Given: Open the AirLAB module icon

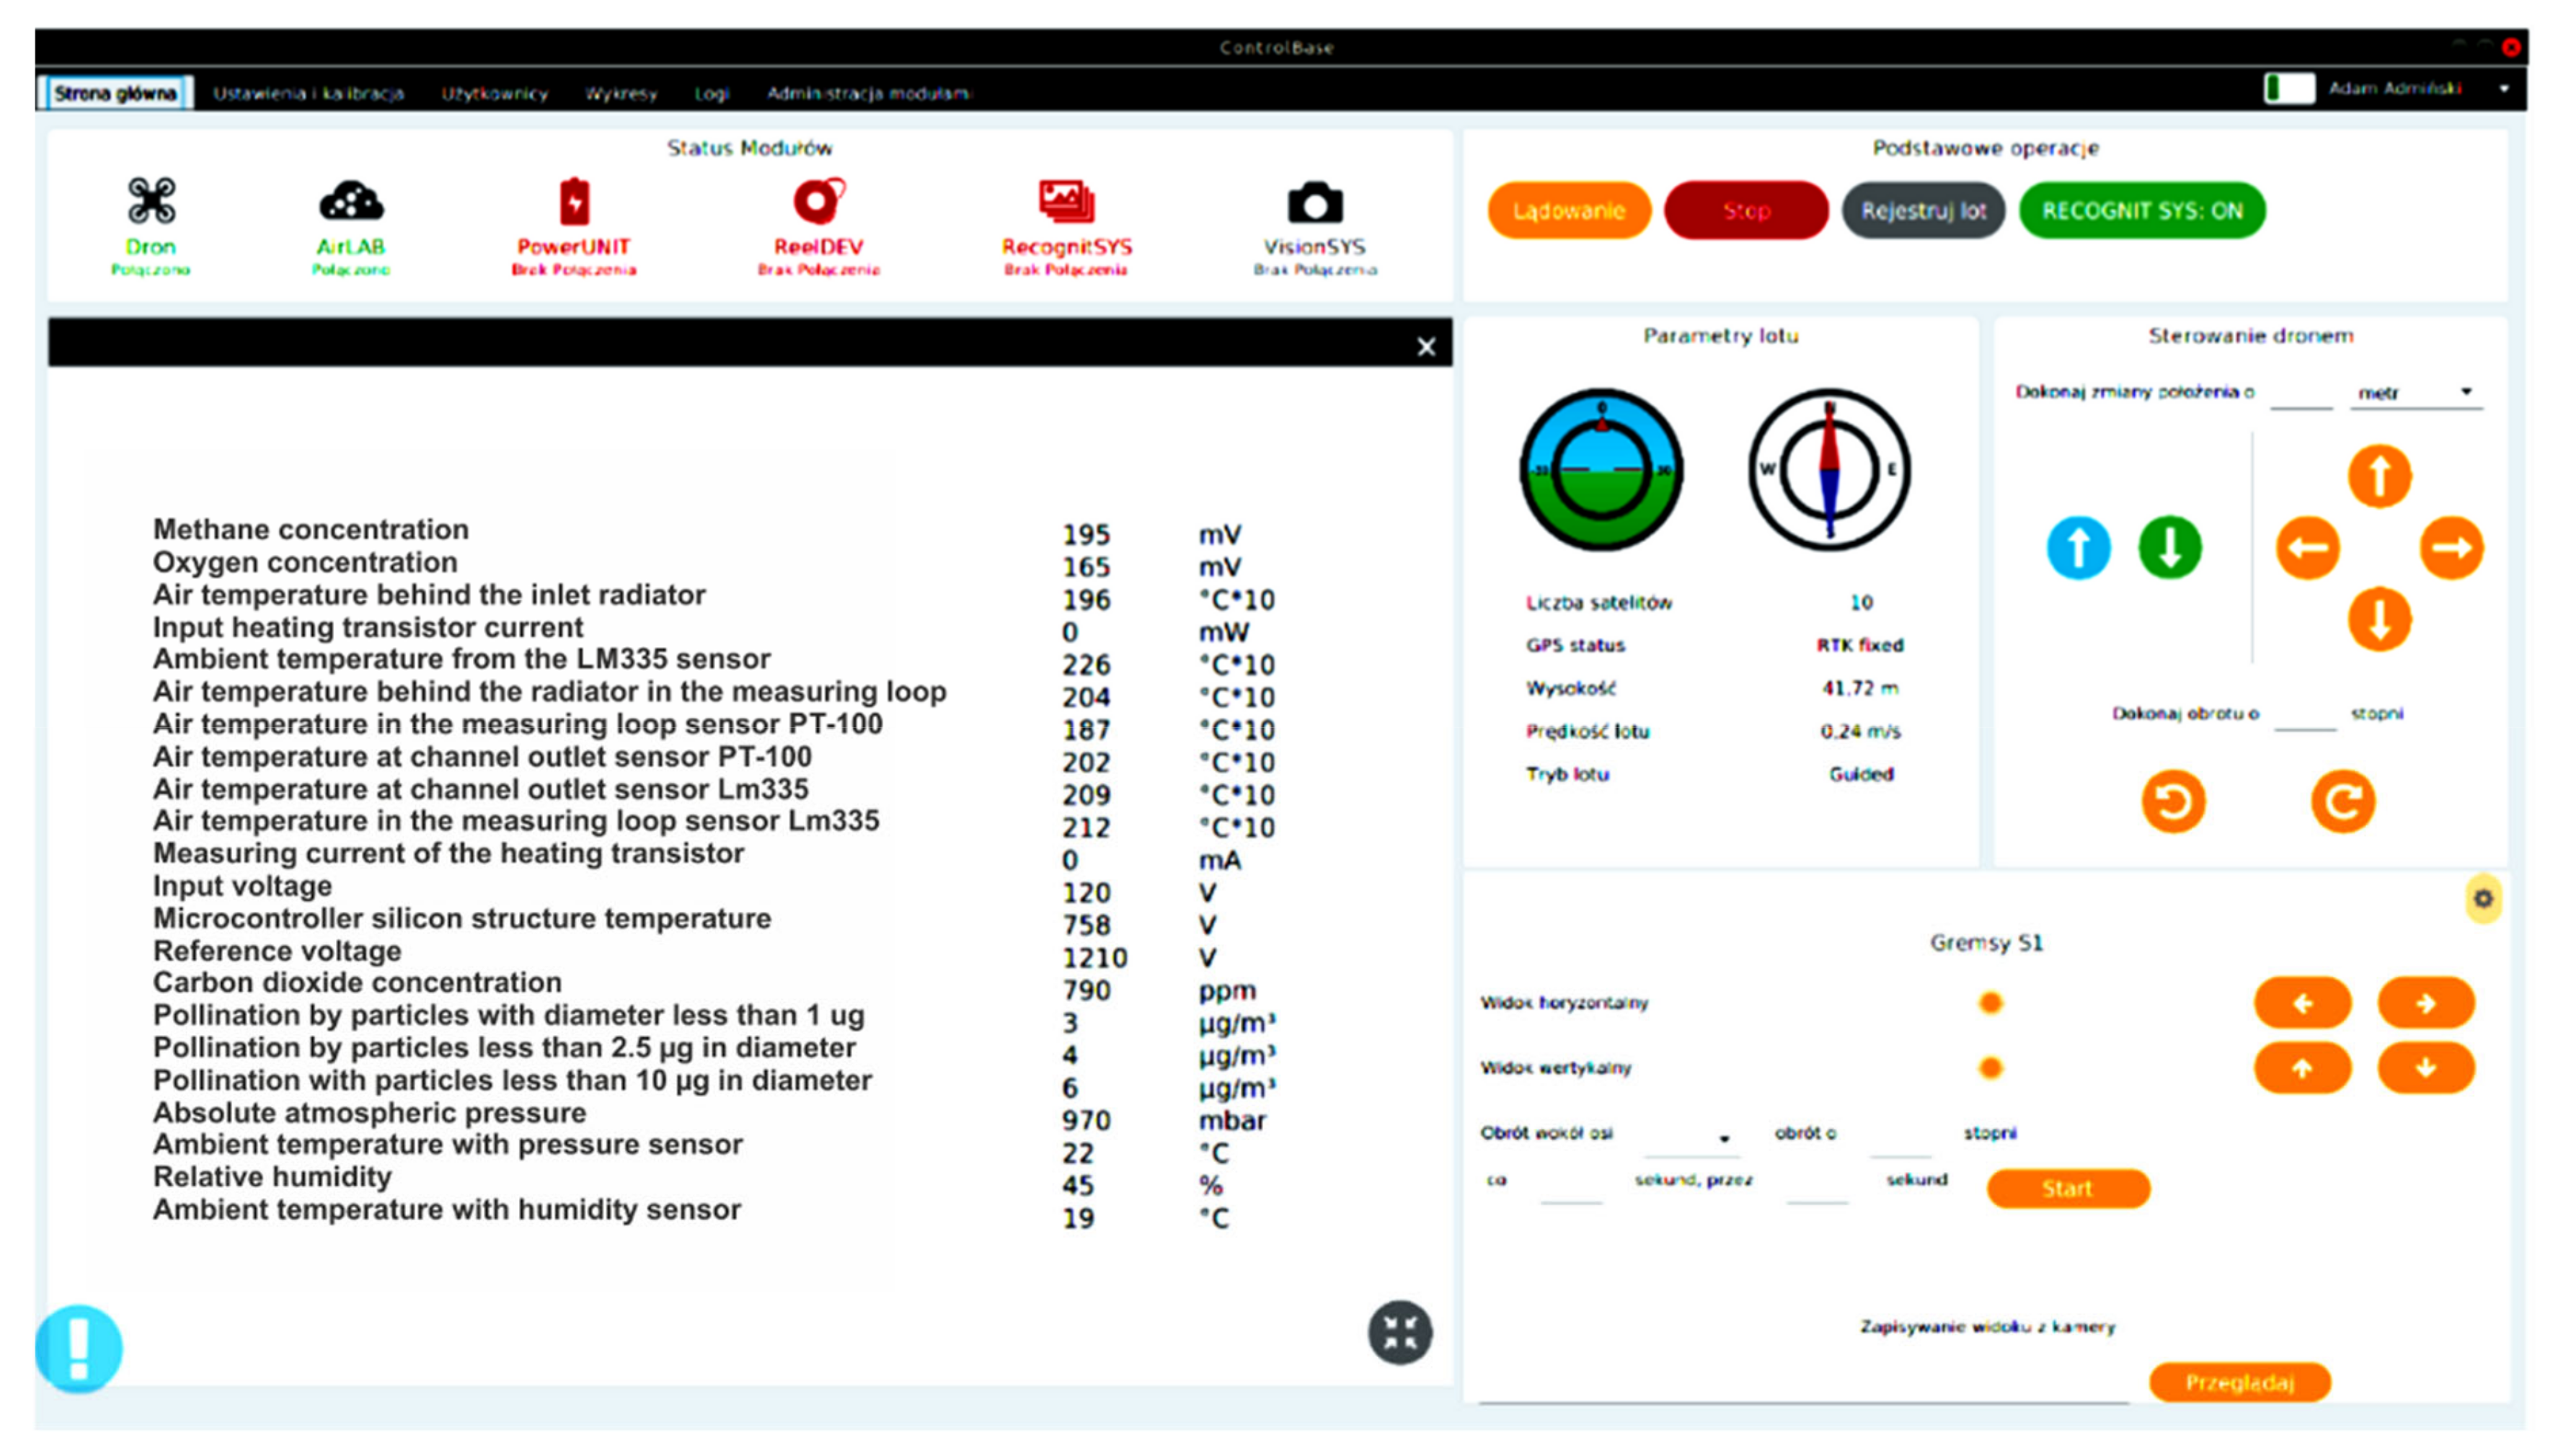Looking at the screenshot, I should click(x=350, y=200).
